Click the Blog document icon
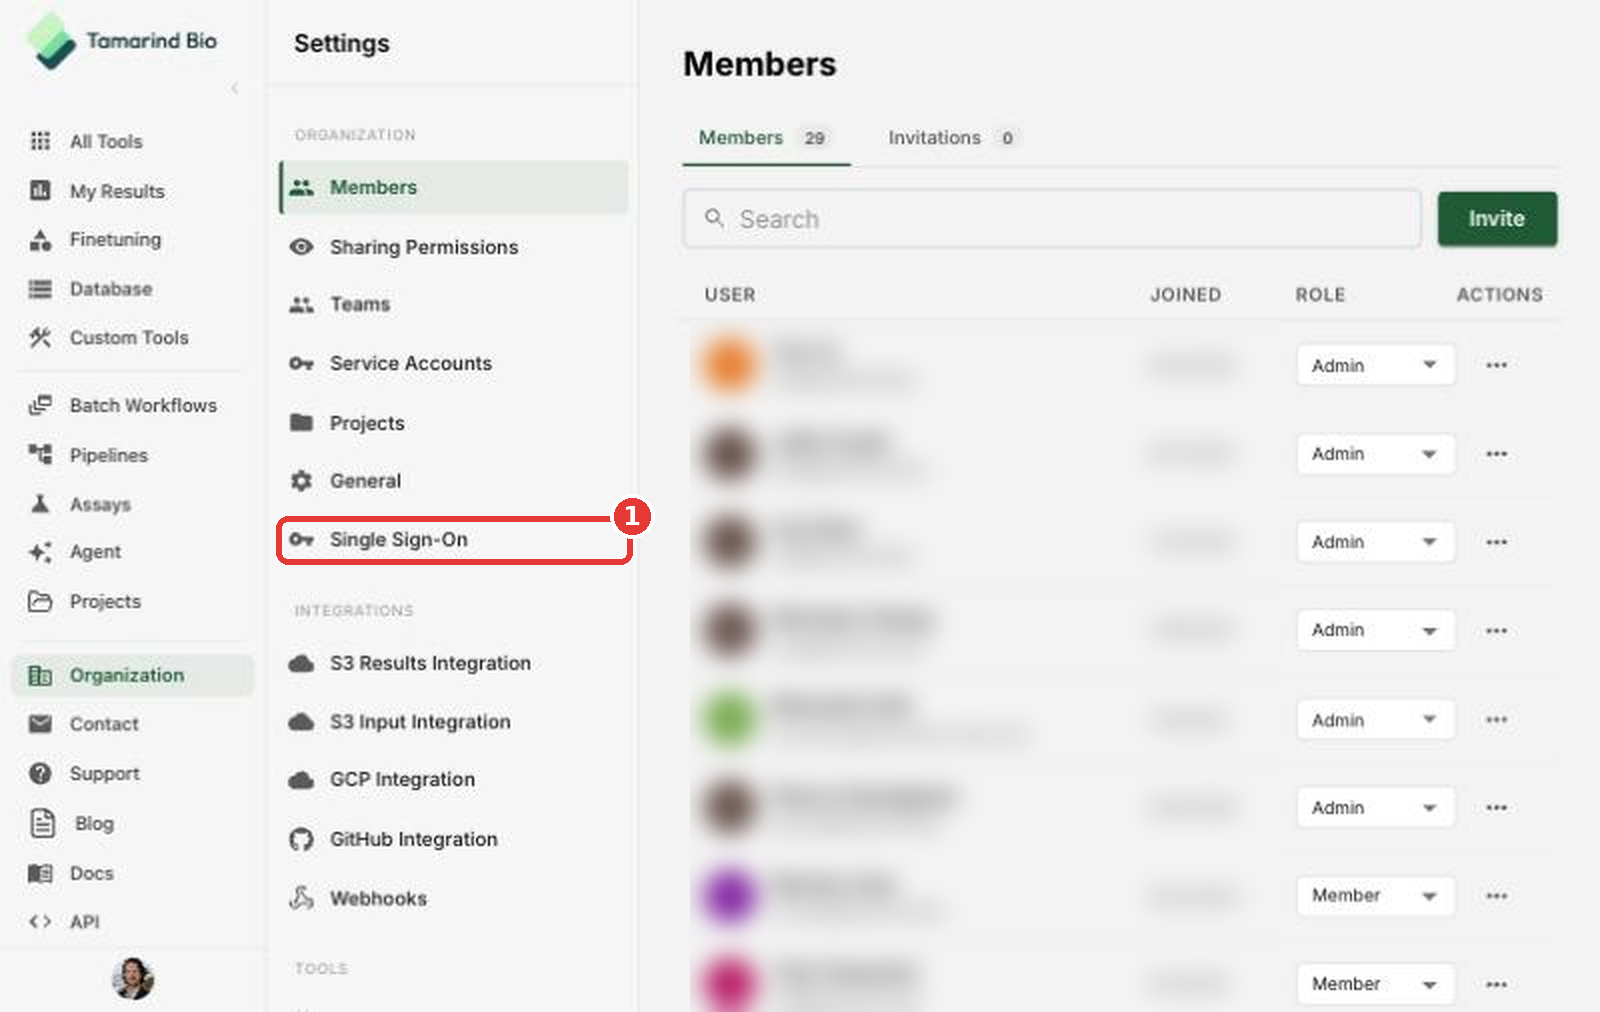This screenshot has width=1600, height=1012. point(43,823)
